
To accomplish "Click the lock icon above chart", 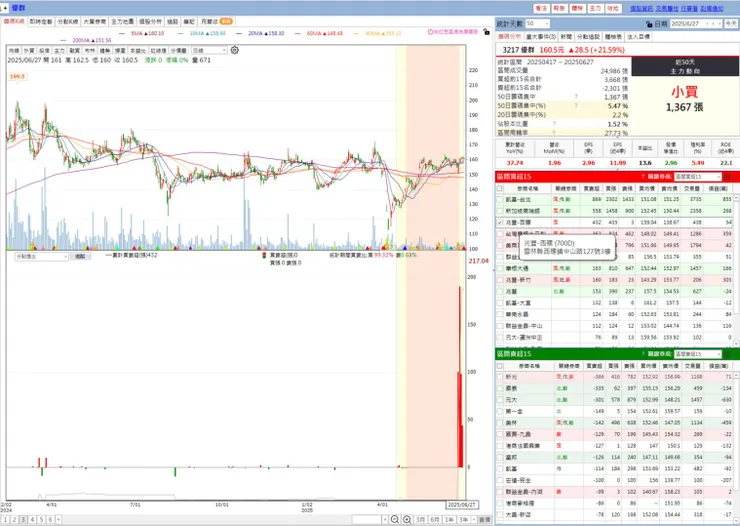I will (487, 32).
